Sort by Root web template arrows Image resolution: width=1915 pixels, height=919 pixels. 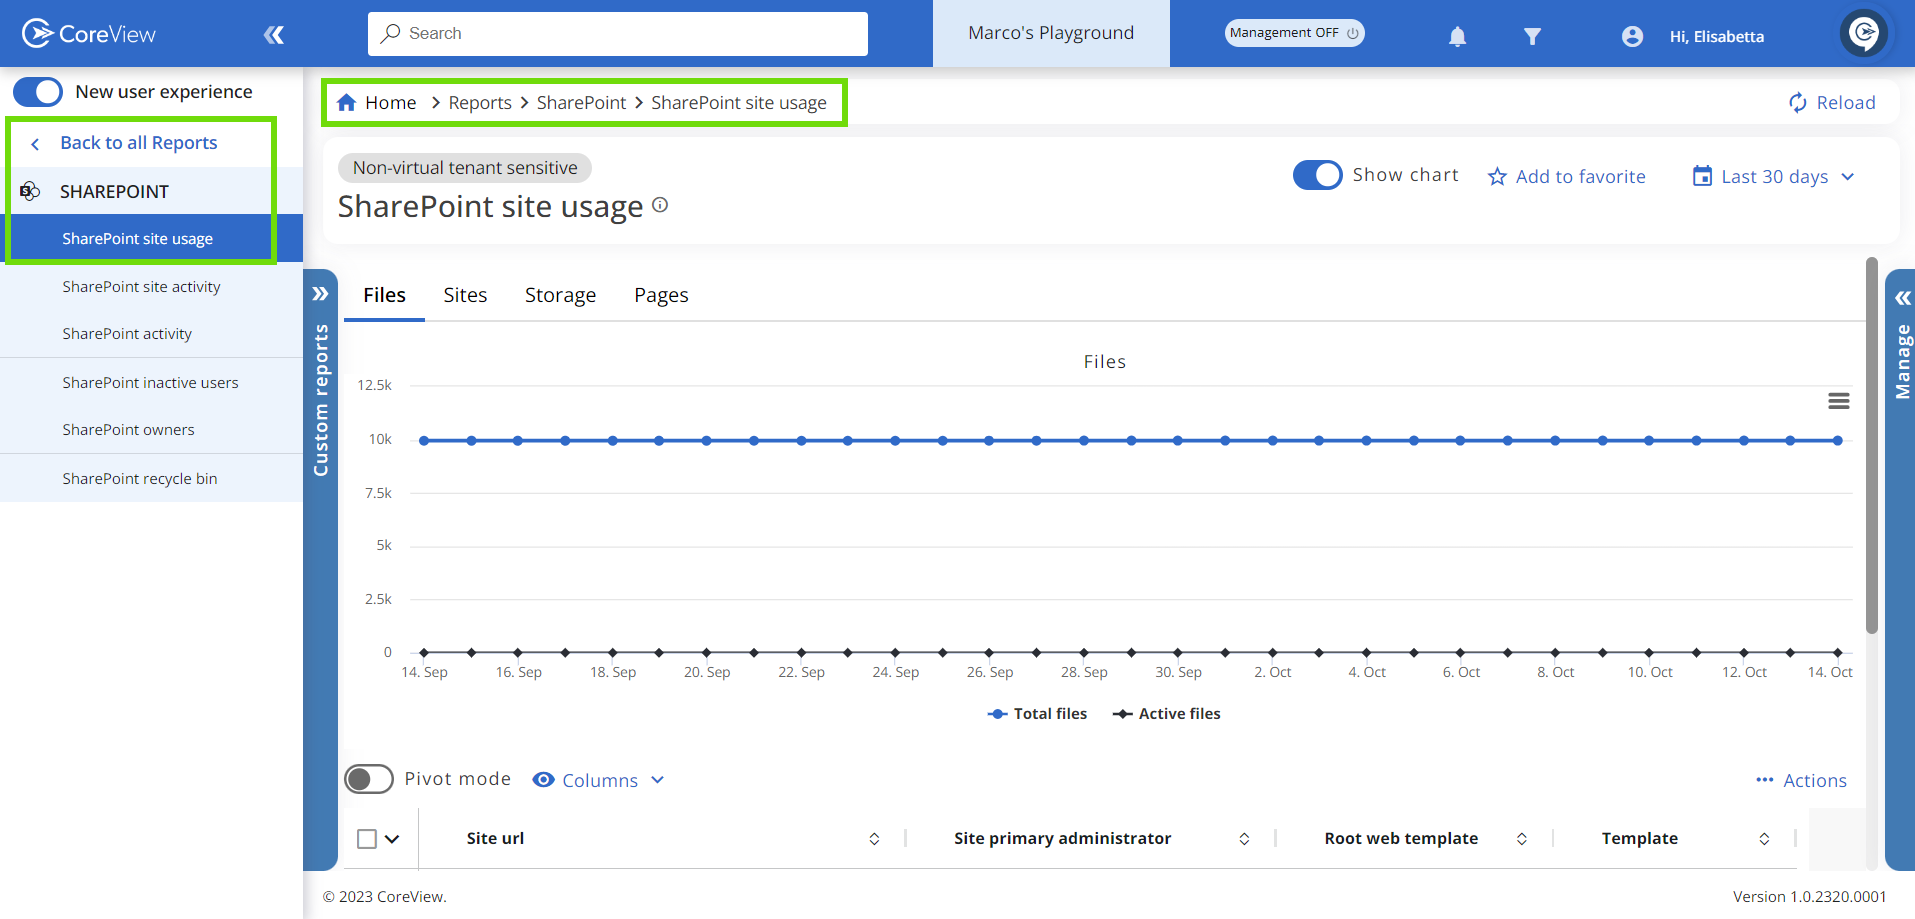[x=1521, y=839]
